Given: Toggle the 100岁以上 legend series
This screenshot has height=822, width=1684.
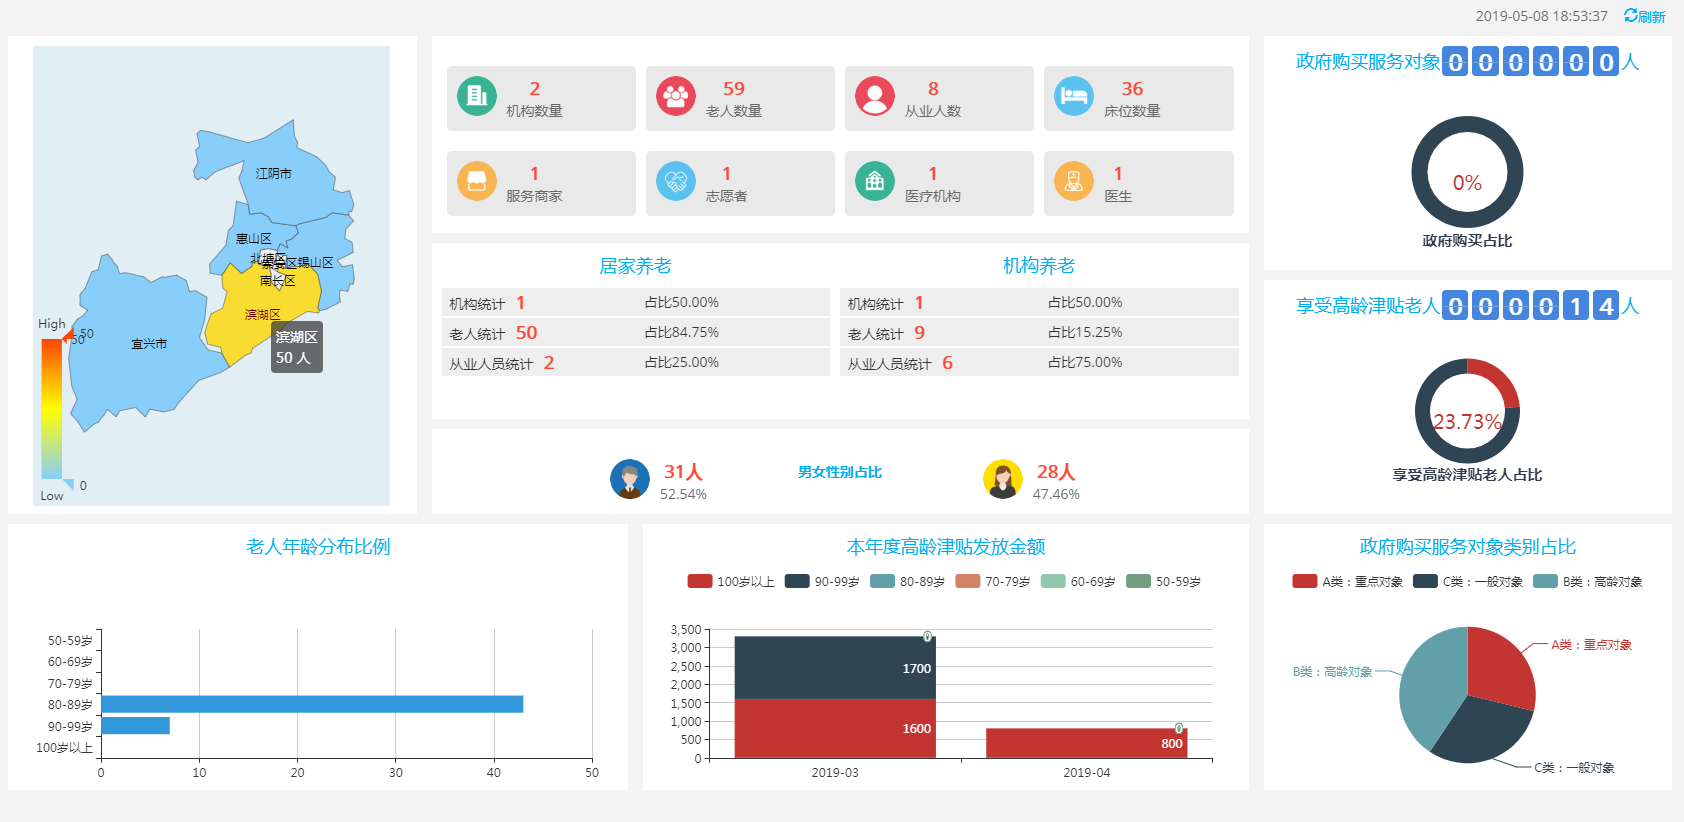Looking at the screenshot, I should pos(731,581).
